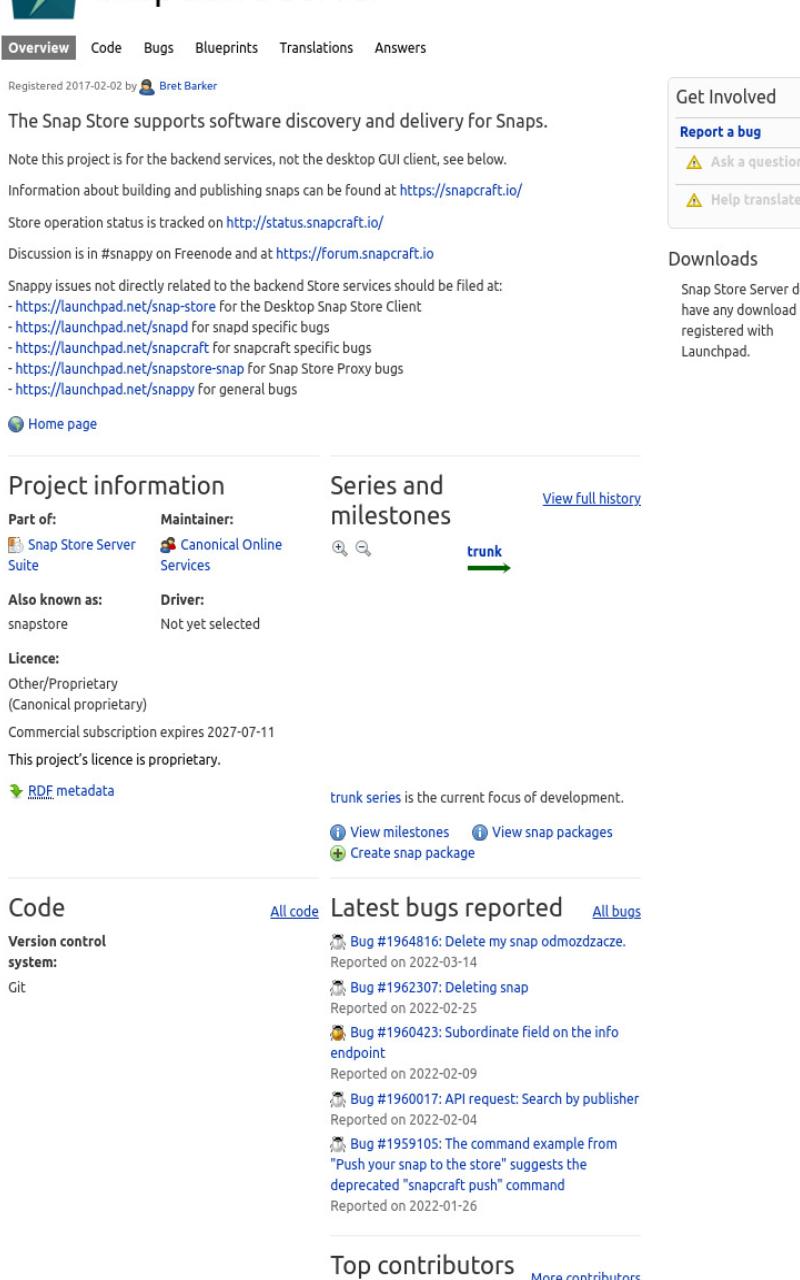Open the Home page link
Image resolution: width=800 pixels, height=1280 pixels.
click(x=61, y=424)
